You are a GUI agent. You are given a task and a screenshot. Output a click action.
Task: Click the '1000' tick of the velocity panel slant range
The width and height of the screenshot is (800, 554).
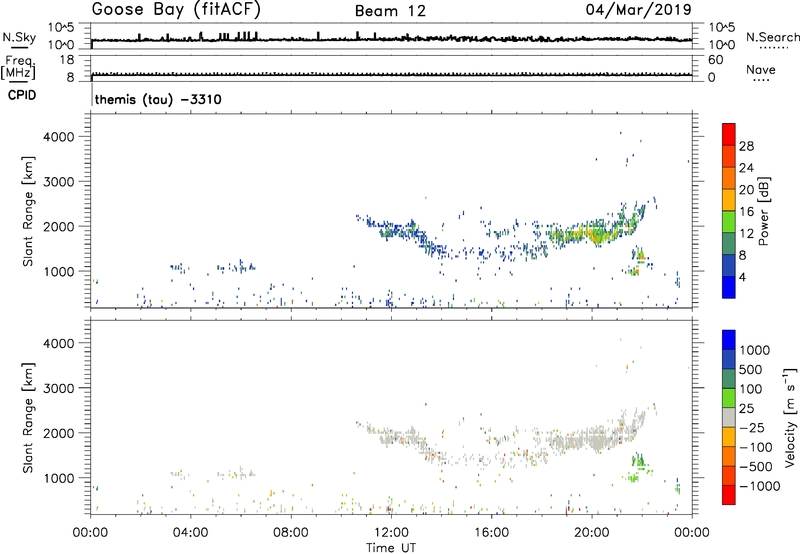[x=59, y=478]
